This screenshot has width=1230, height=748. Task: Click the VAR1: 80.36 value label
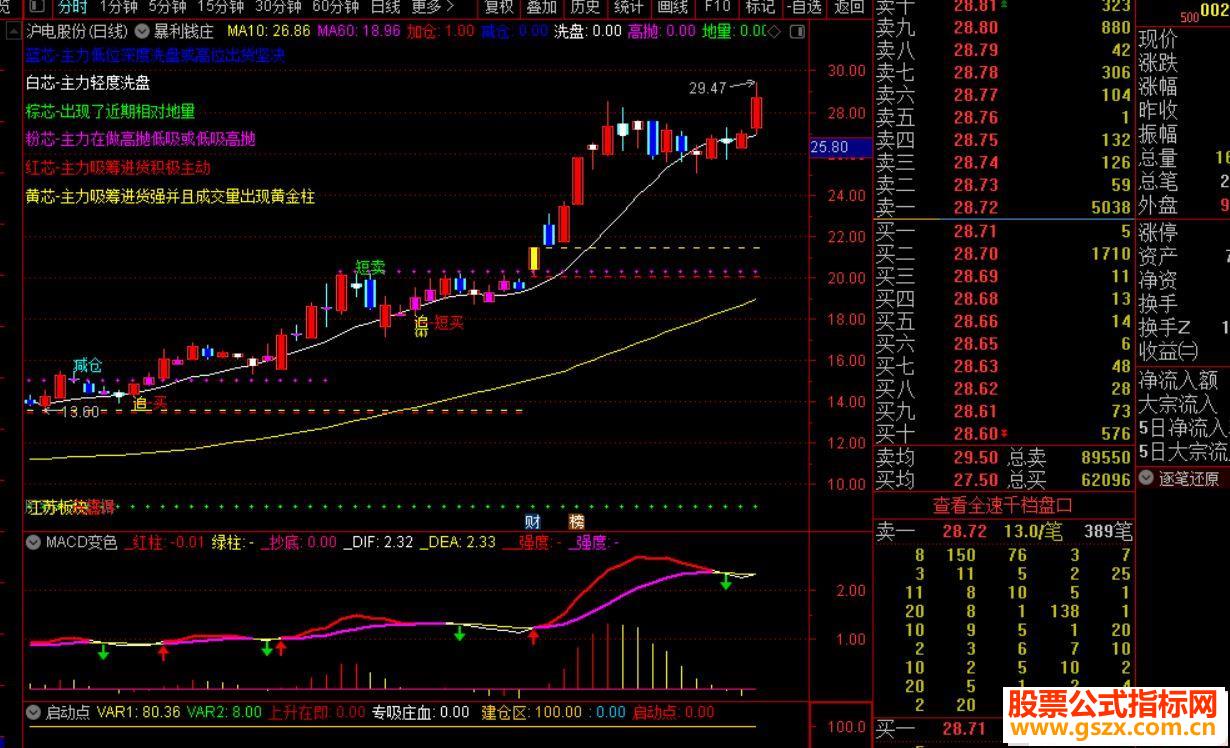(x=138, y=712)
